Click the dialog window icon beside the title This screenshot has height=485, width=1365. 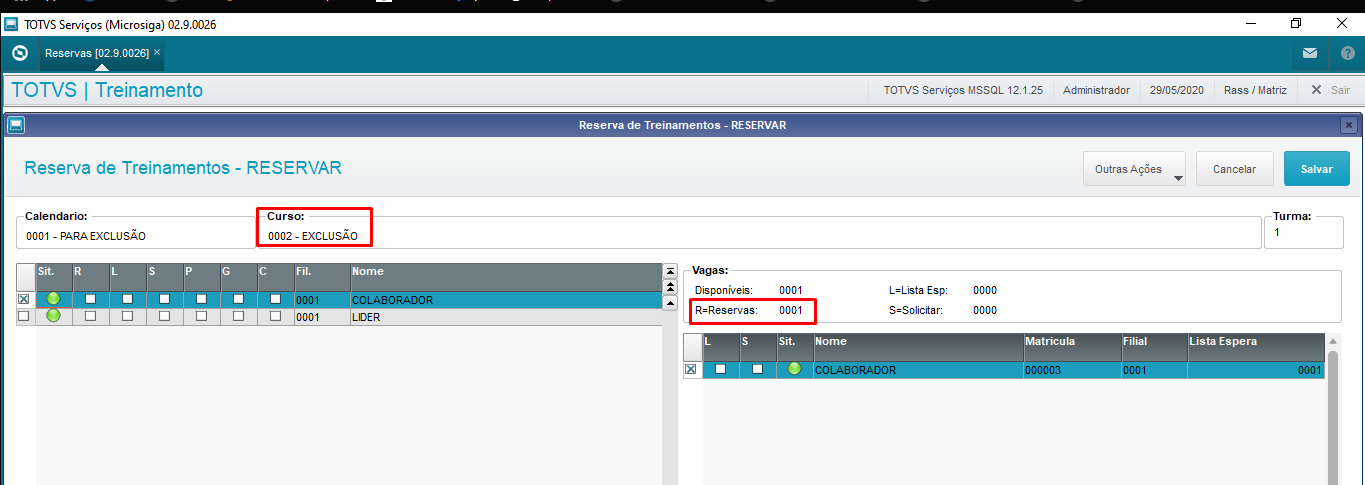coord(15,125)
